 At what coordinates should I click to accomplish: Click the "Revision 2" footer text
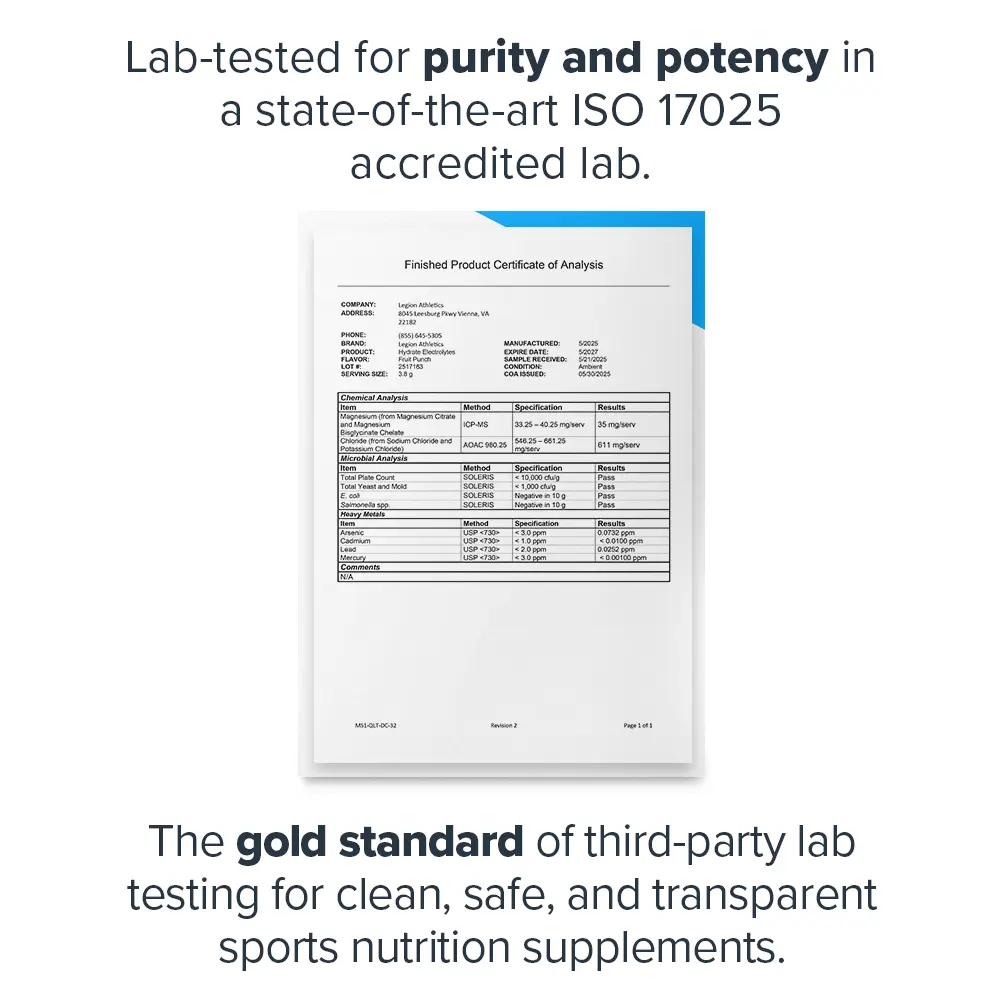coord(503,725)
